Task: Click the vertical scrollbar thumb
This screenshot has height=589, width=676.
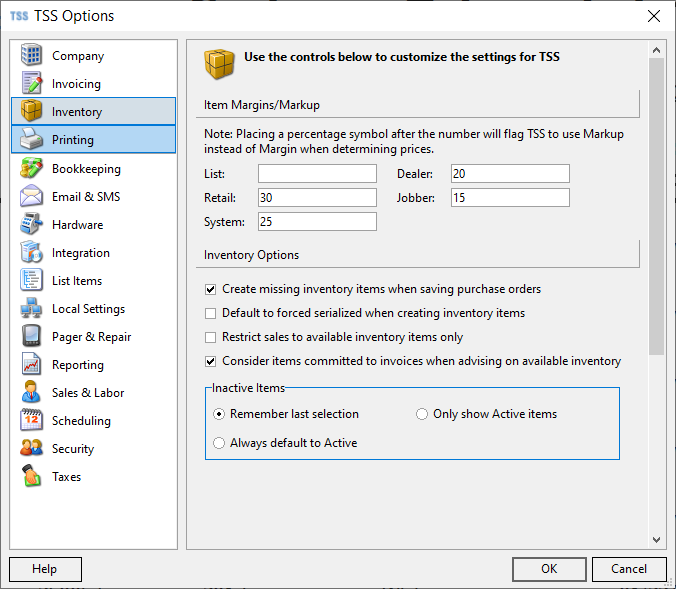Action: click(656, 207)
